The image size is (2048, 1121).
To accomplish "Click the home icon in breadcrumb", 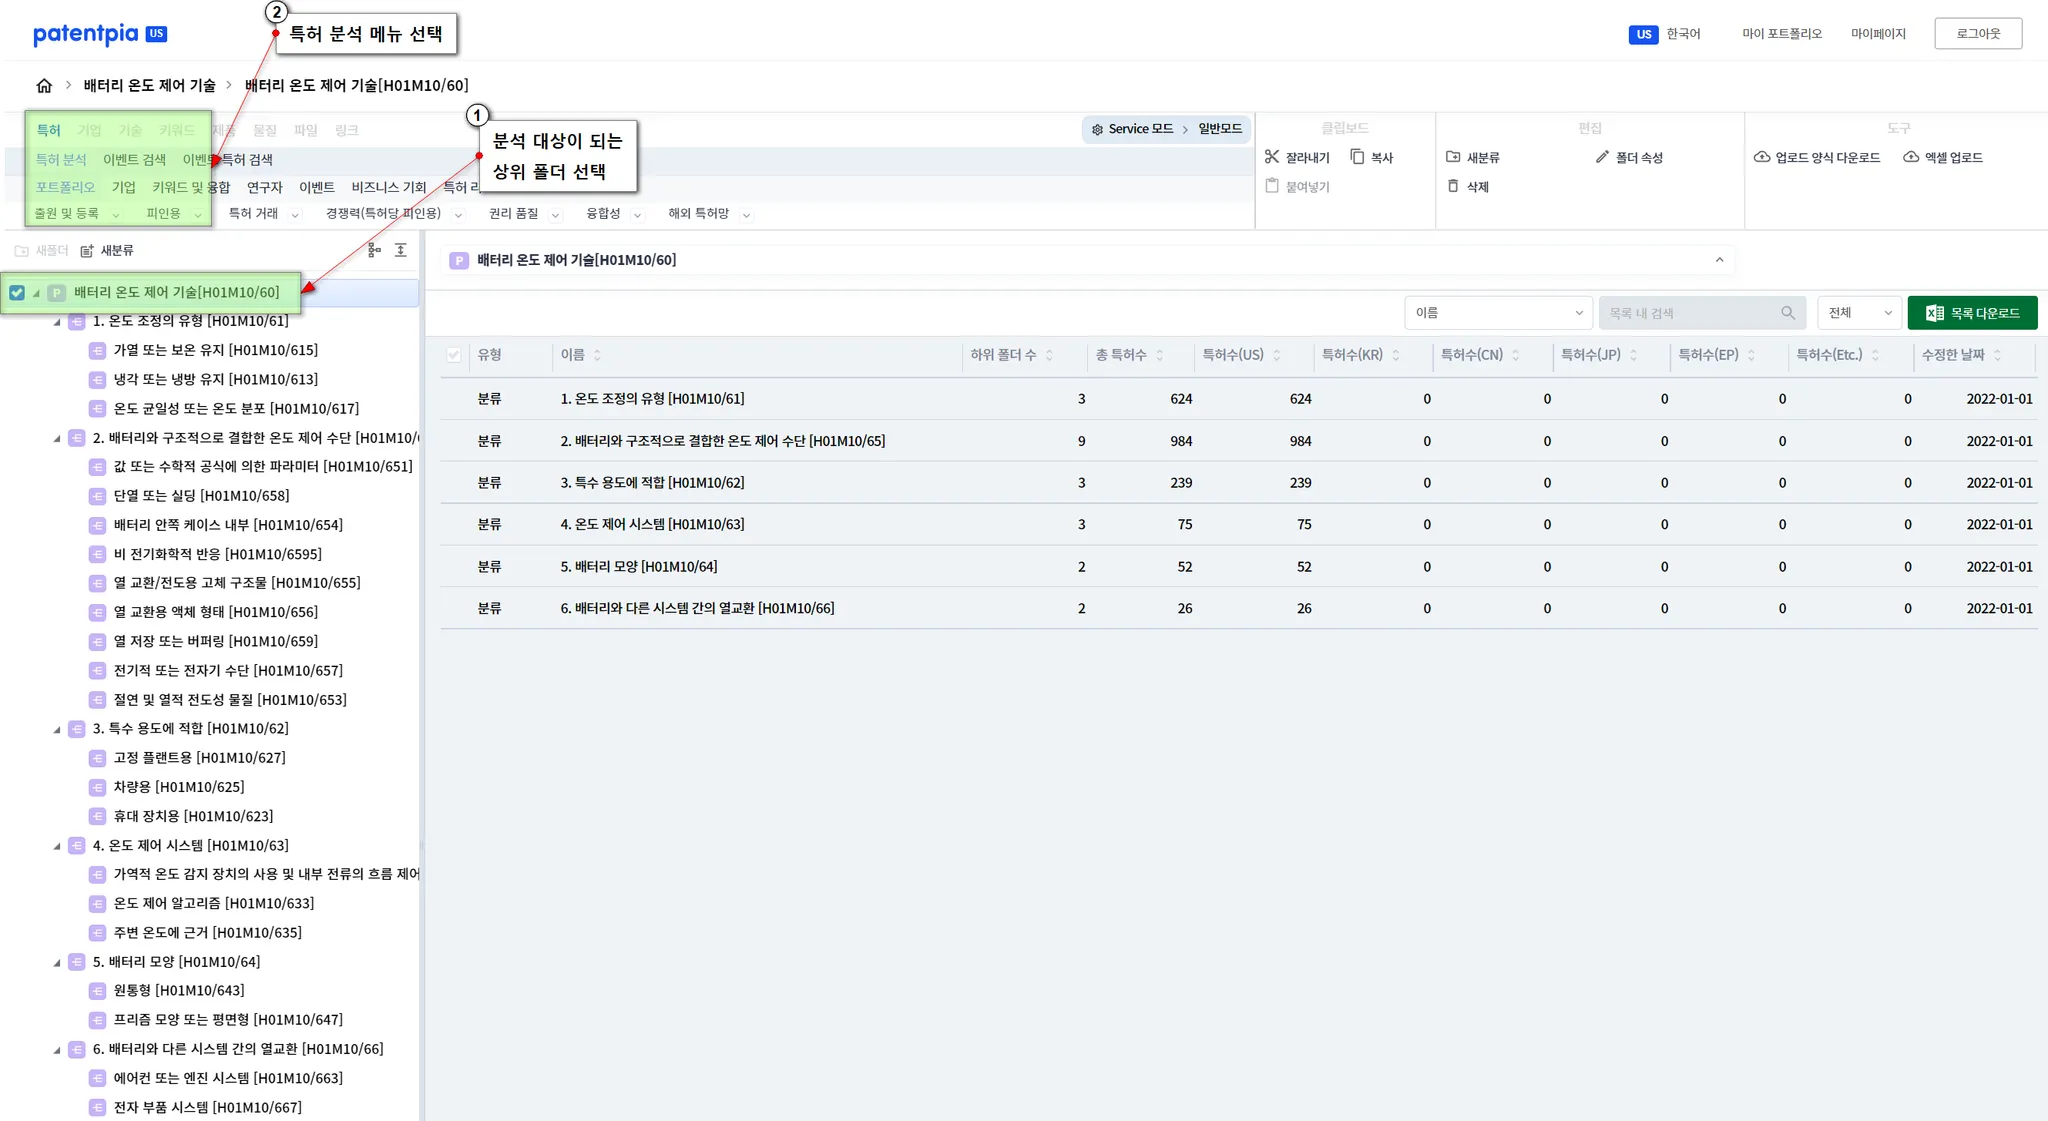I will (x=44, y=86).
